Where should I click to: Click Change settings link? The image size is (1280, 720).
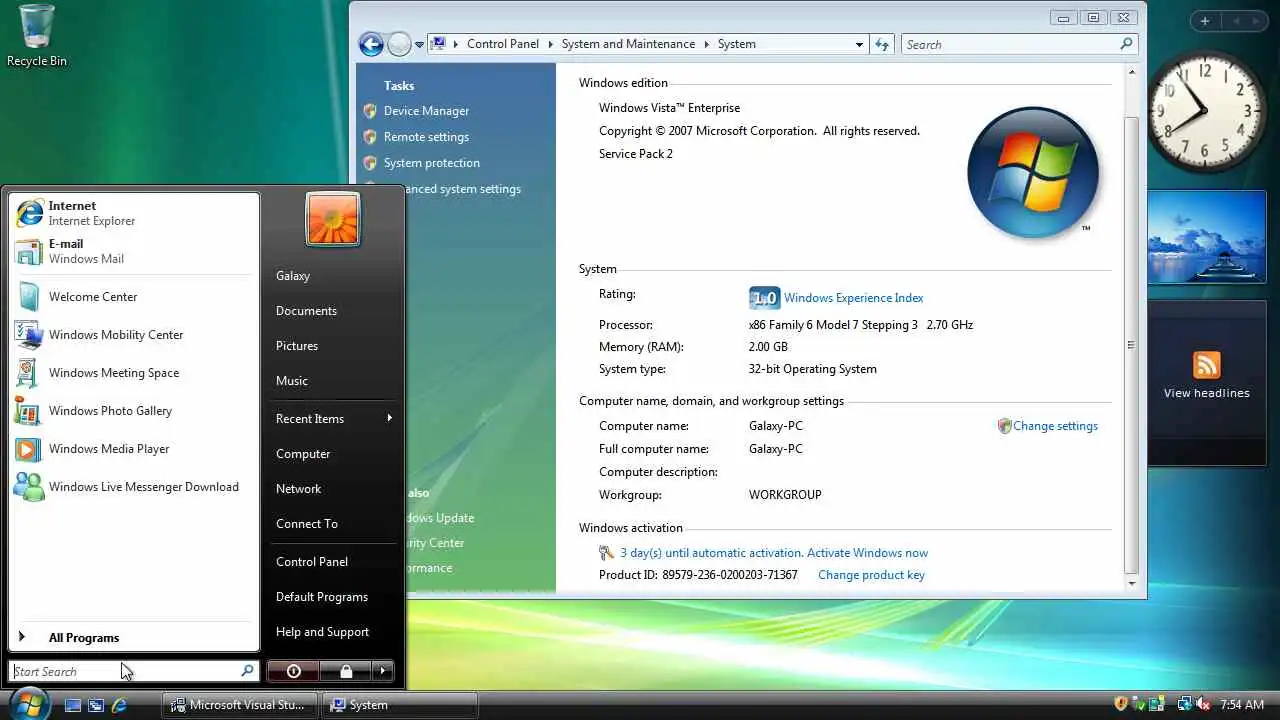click(1055, 426)
